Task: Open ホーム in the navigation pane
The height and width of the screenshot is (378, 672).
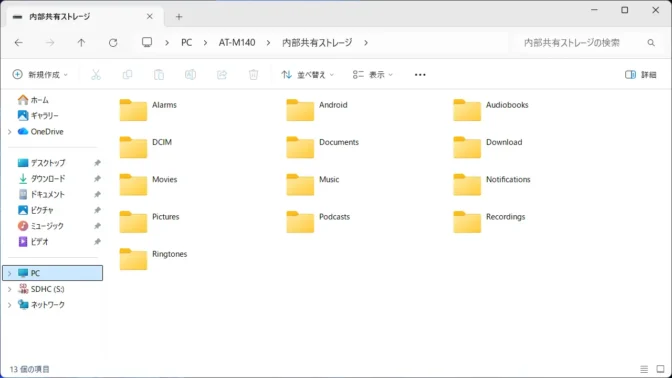Action: (x=34, y=100)
